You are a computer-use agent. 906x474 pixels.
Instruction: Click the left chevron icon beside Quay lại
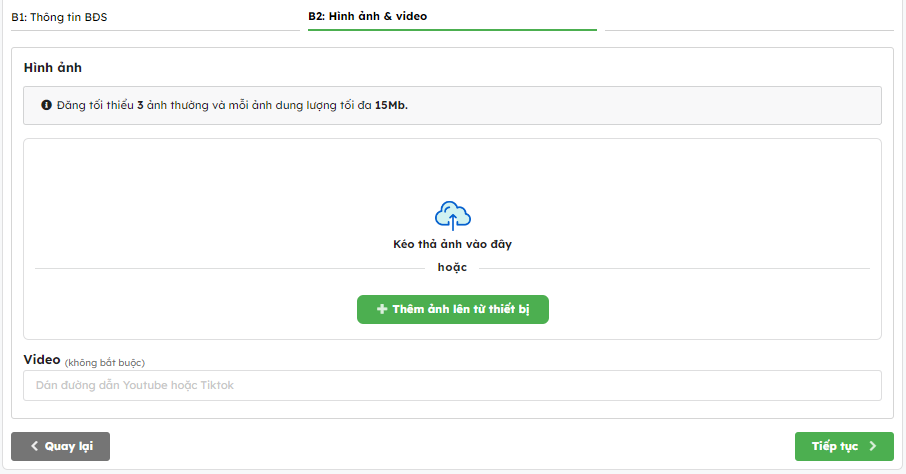tap(35, 447)
